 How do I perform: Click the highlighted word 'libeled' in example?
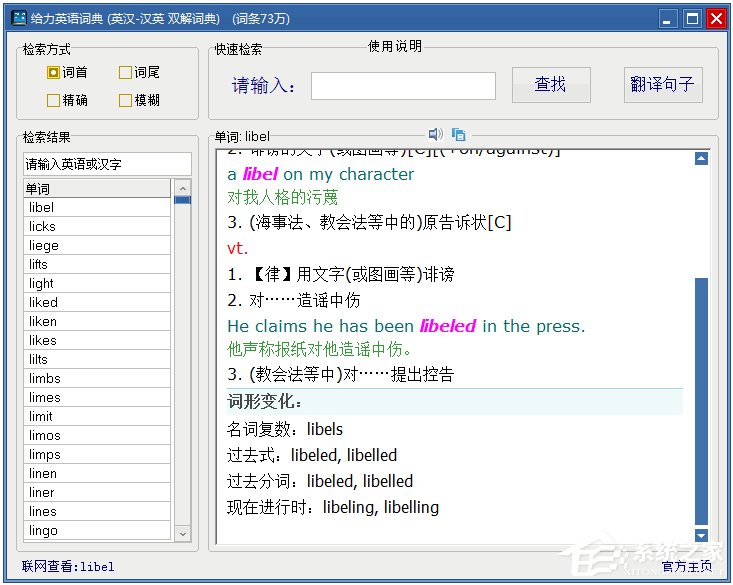click(447, 325)
